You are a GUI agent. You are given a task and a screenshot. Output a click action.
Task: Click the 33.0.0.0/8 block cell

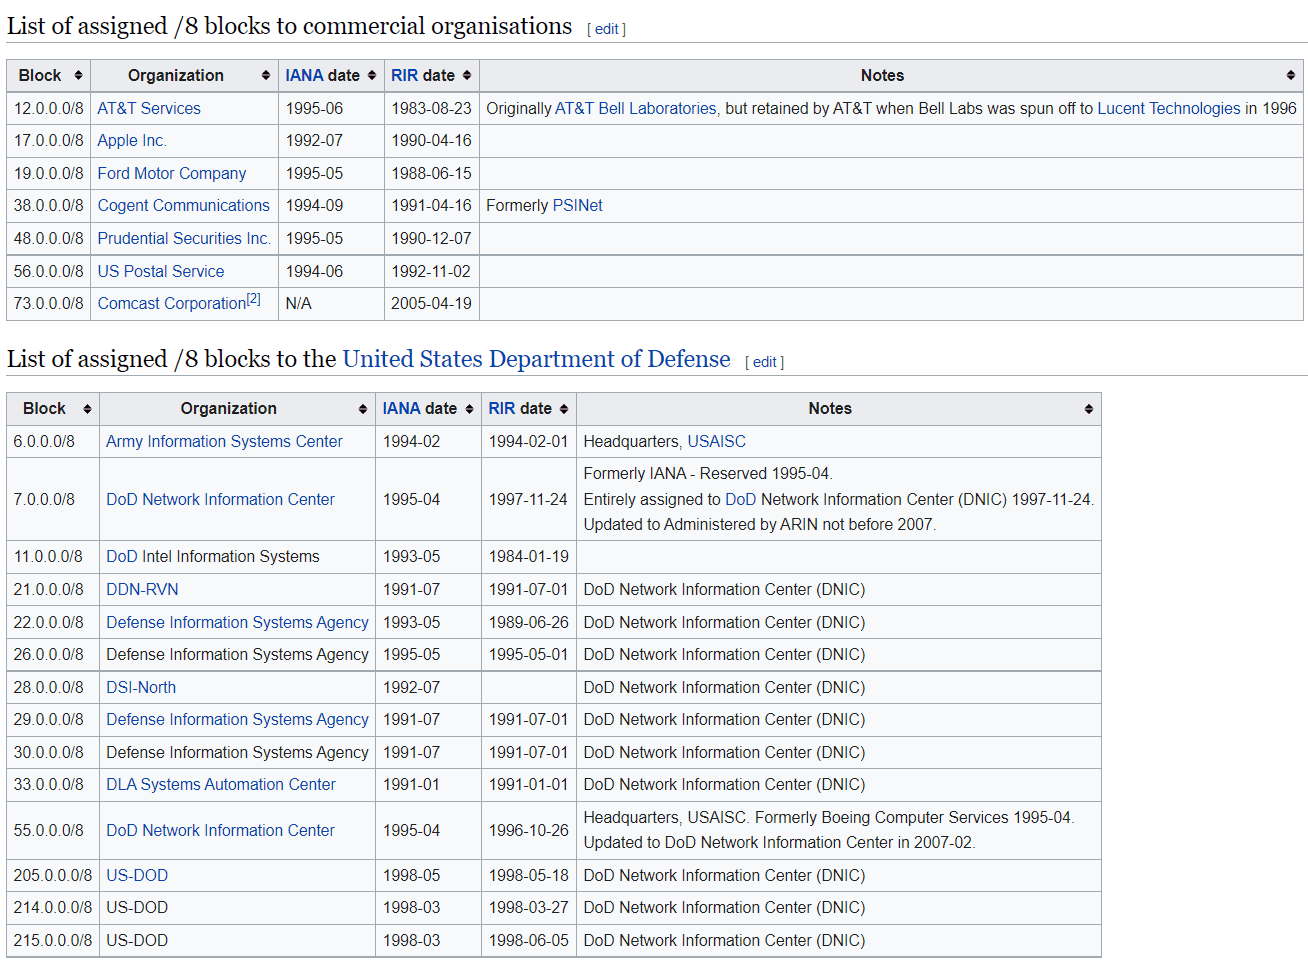click(53, 785)
